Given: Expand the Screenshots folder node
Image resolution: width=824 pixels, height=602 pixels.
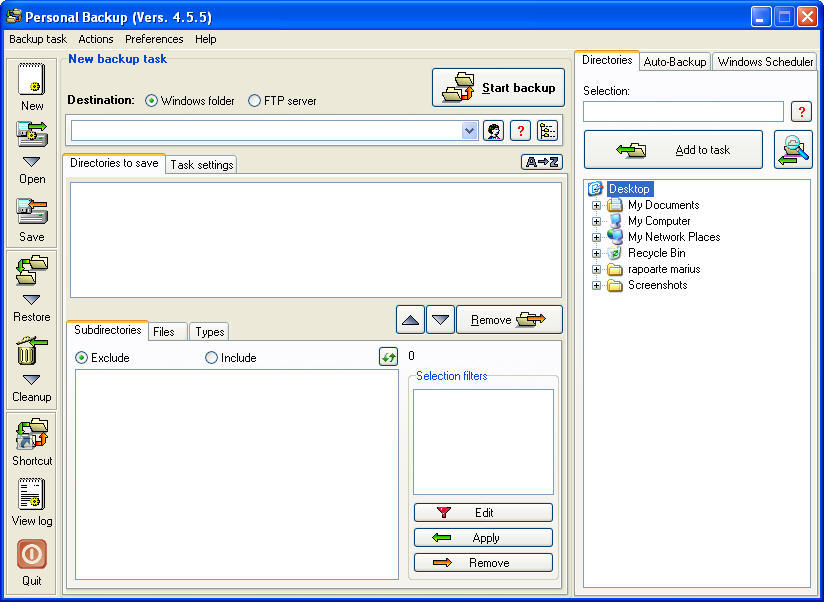Looking at the screenshot, I should click(x=596, y=285).
